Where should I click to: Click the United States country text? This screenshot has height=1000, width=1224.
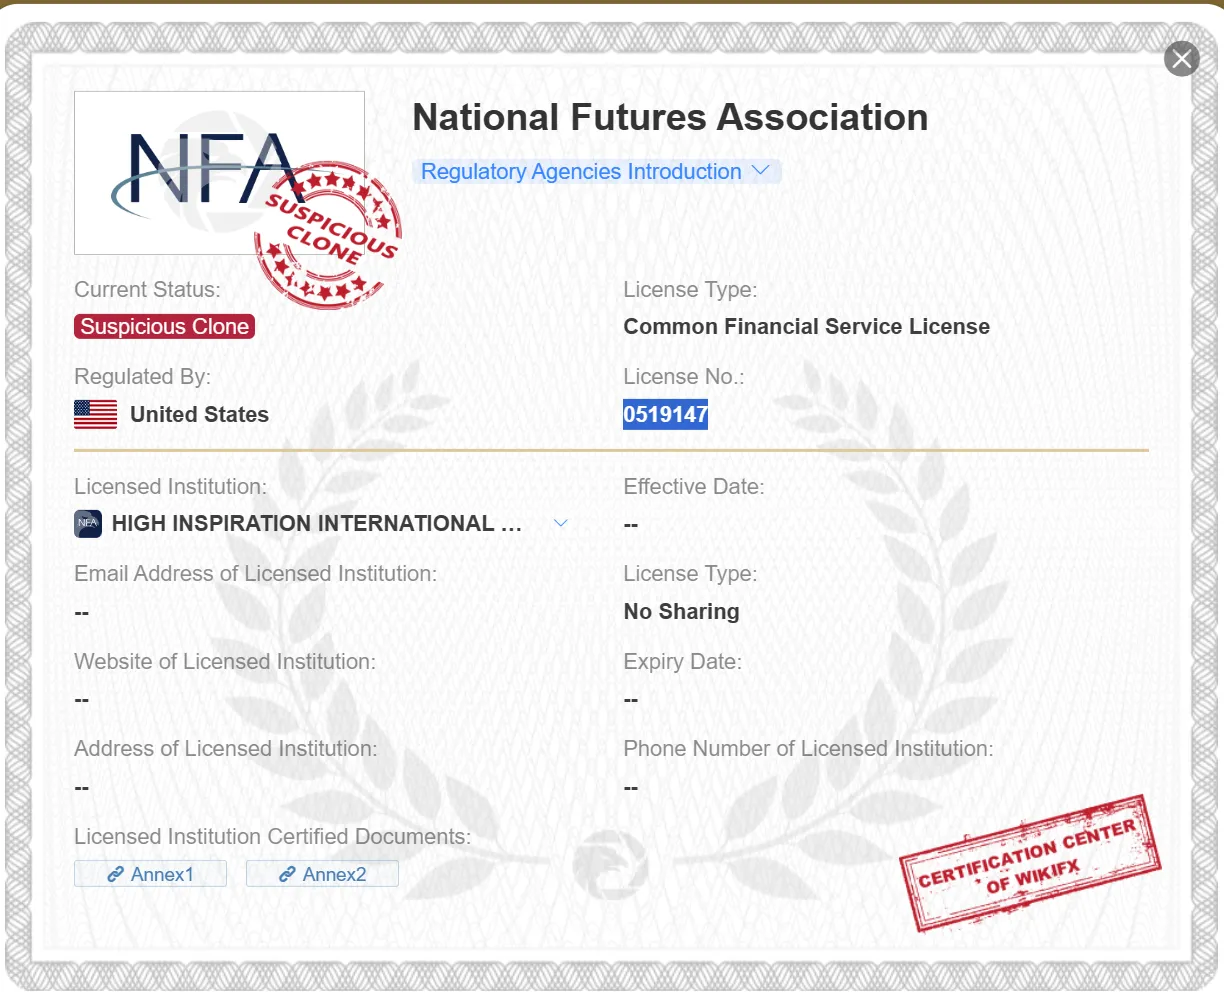tap(200, 414)
